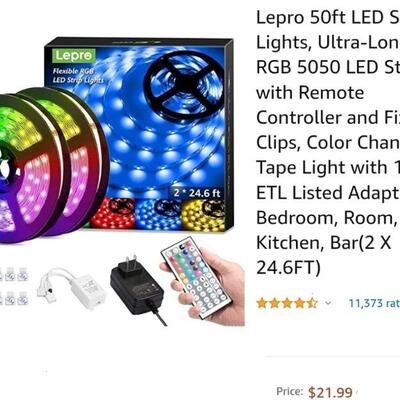Click the orange star rating icons

(x=287, y=303)
